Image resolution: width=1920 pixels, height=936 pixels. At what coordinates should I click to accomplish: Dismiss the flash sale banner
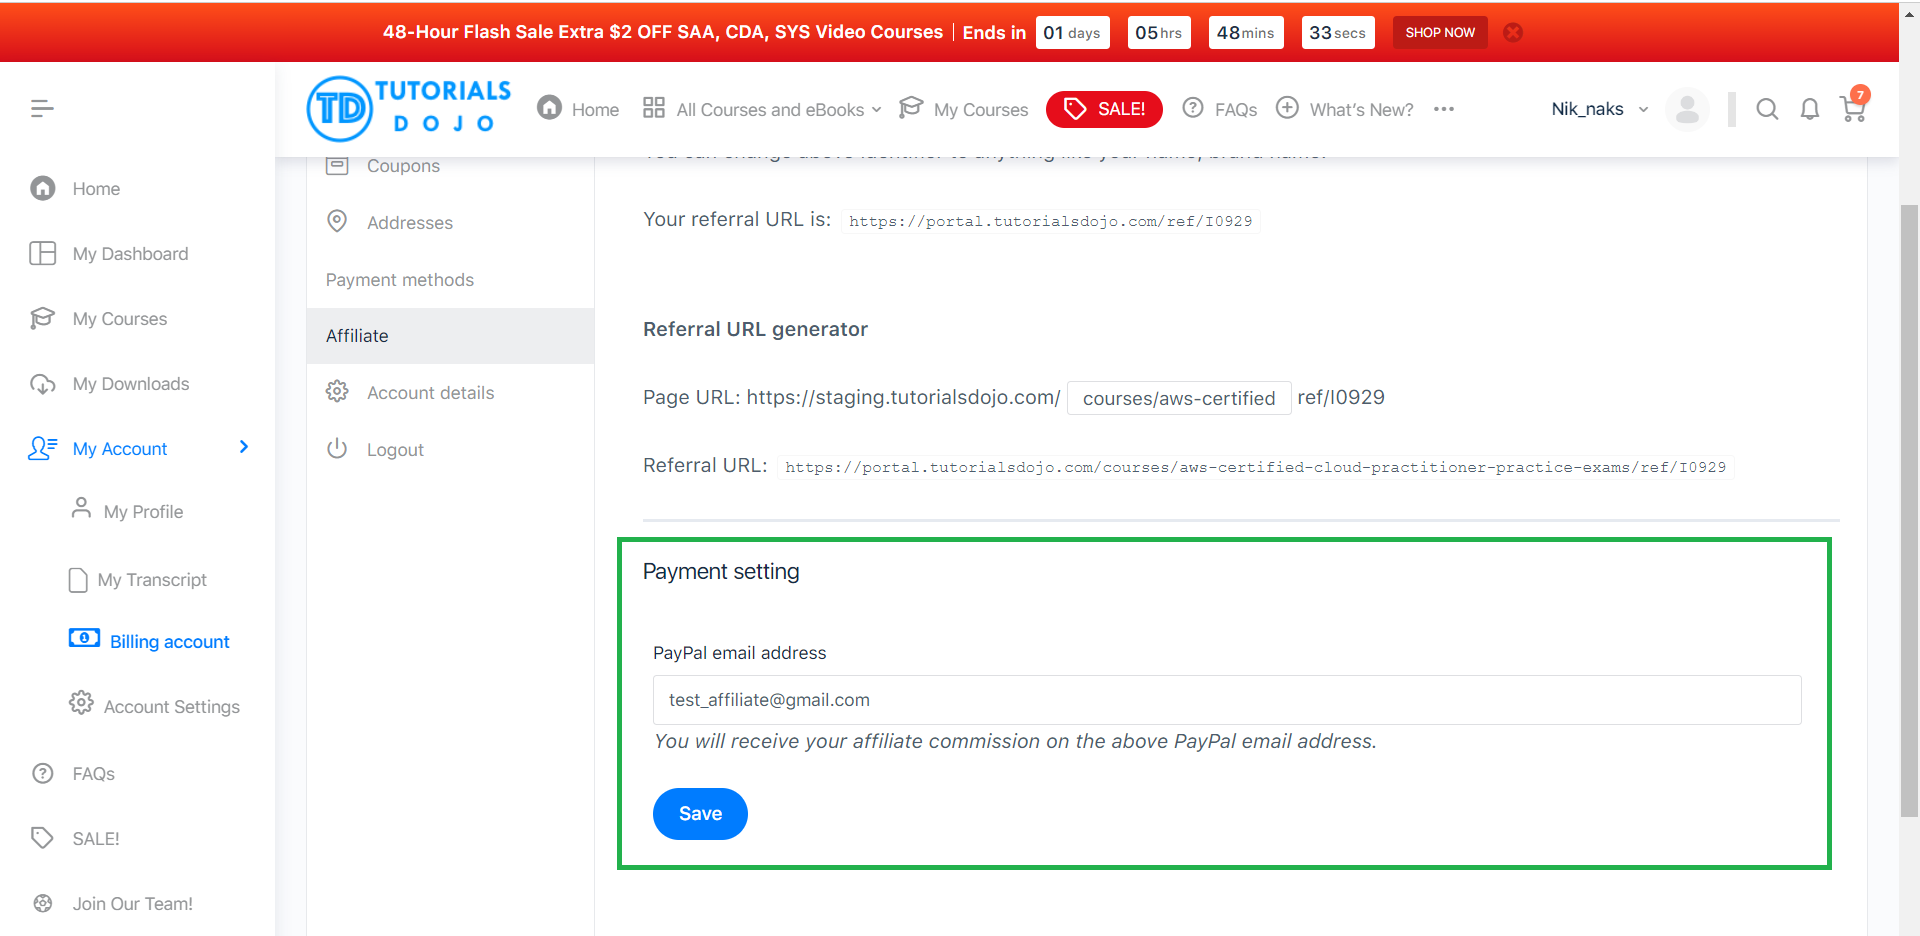1513,32
